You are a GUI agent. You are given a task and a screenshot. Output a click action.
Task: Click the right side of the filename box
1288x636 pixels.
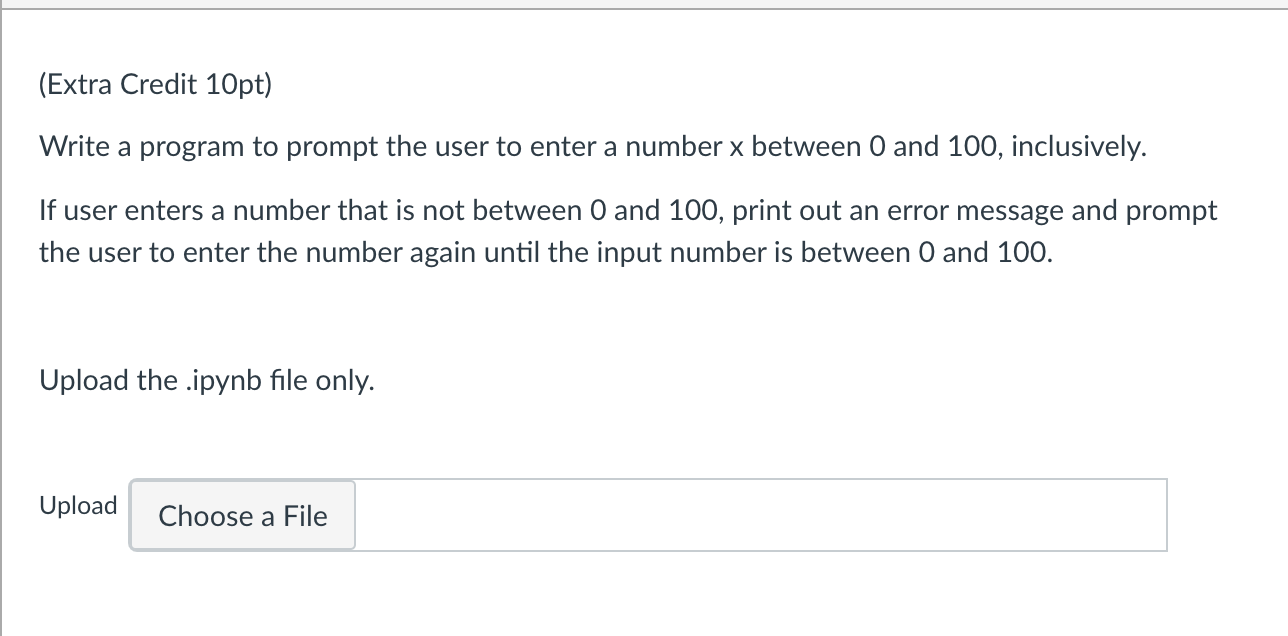(x=1100, y=514)
